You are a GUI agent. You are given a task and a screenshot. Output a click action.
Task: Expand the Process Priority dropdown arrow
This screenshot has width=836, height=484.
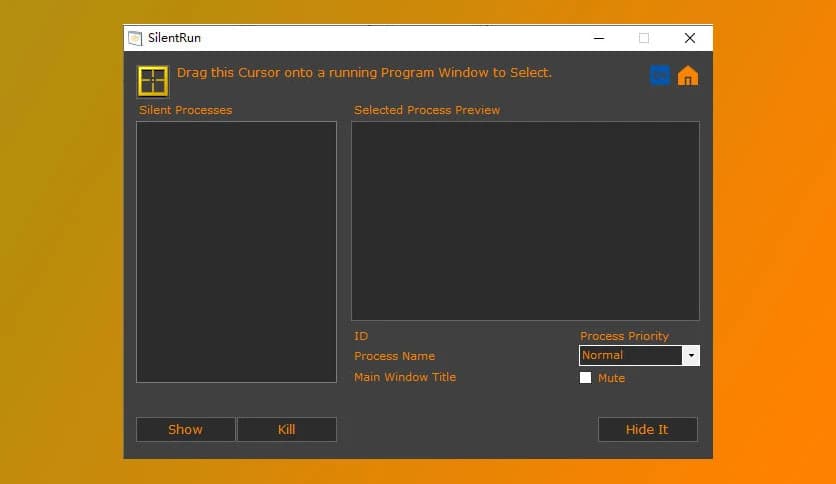click(691, 355)
